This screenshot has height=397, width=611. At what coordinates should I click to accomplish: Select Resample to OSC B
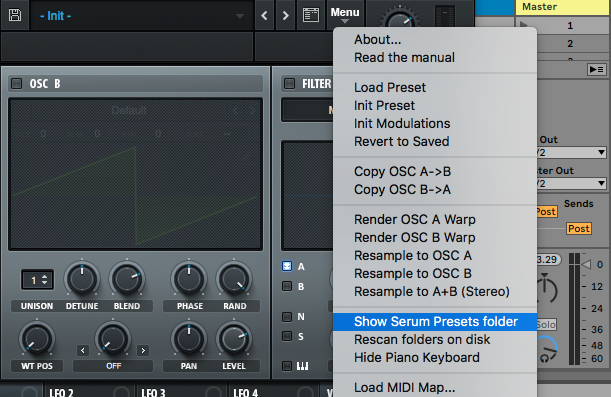435,273
